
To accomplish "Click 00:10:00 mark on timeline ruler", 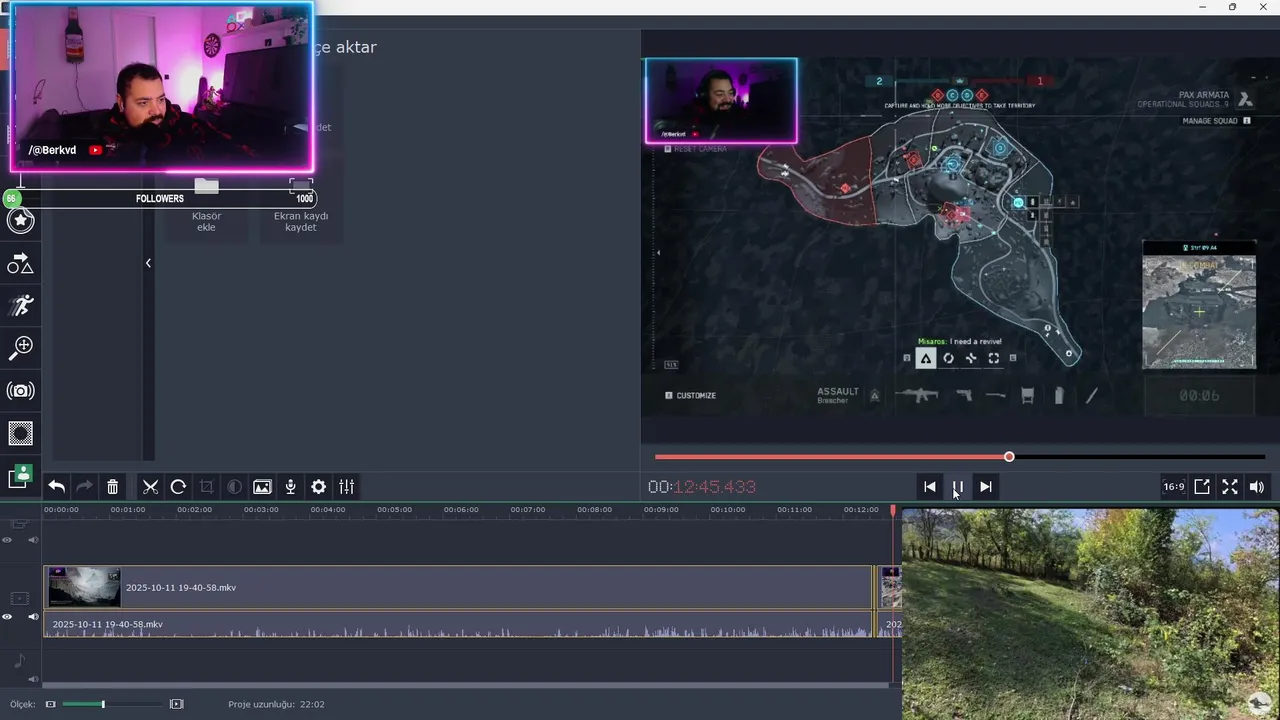I will pos(727,510).
